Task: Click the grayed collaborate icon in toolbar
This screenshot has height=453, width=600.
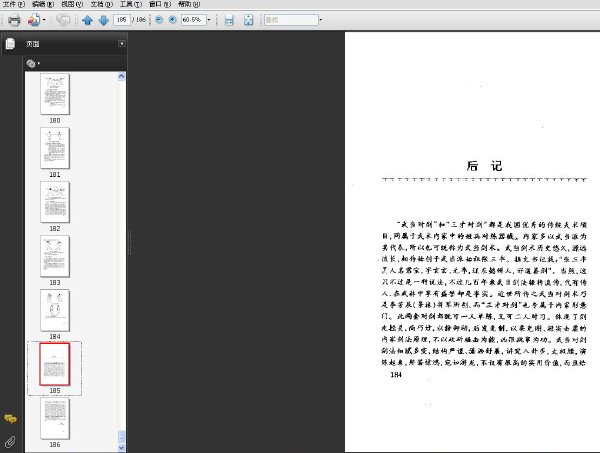Action: [63, 20]
